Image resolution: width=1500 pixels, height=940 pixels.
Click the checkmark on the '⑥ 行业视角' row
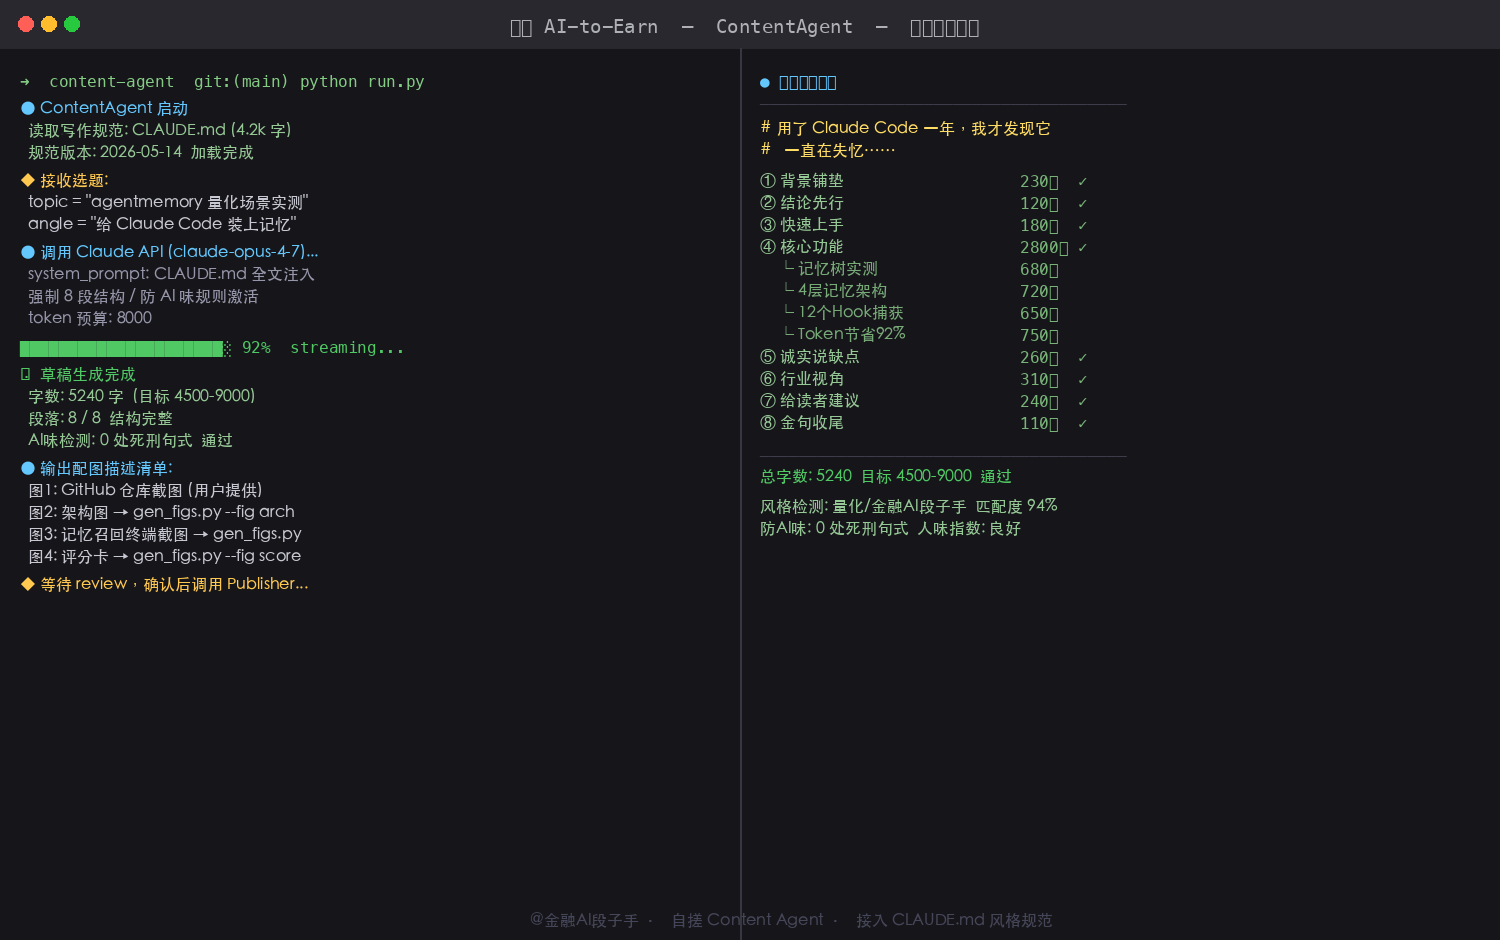(1082, 380)
